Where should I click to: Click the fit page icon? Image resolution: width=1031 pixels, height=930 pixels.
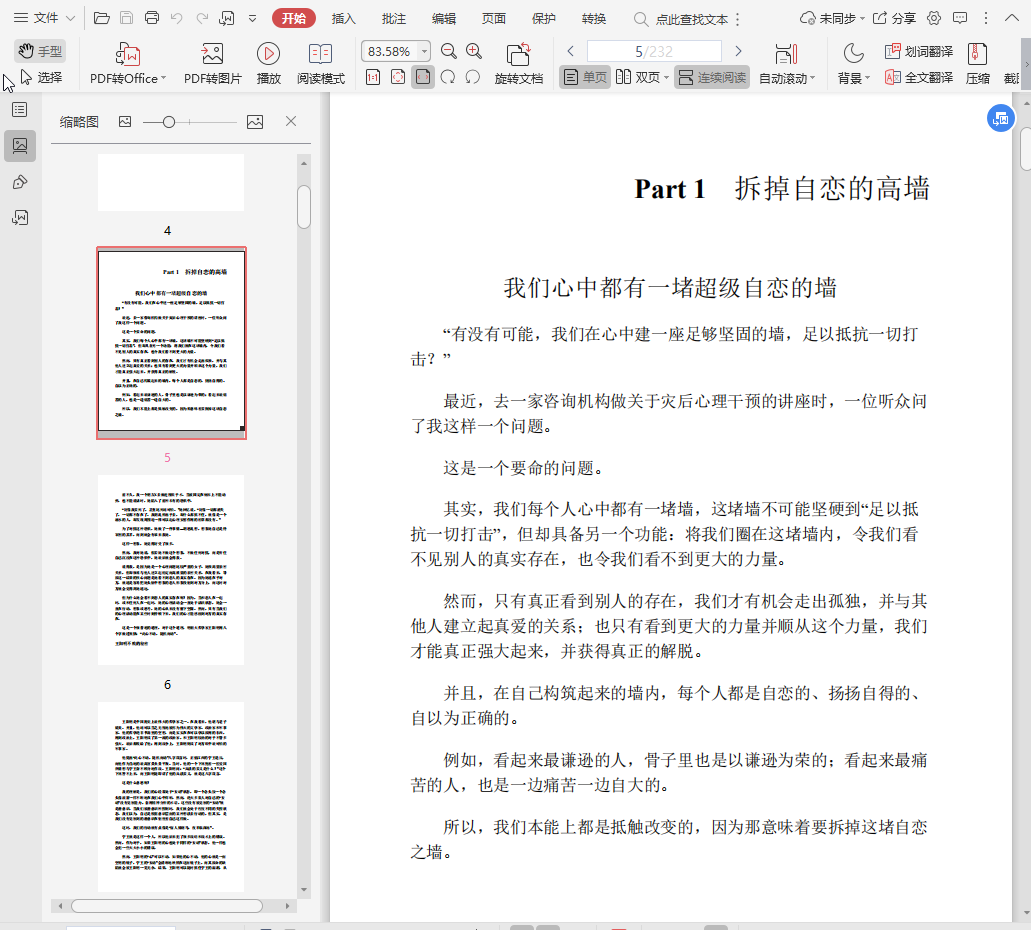(398, 77)
